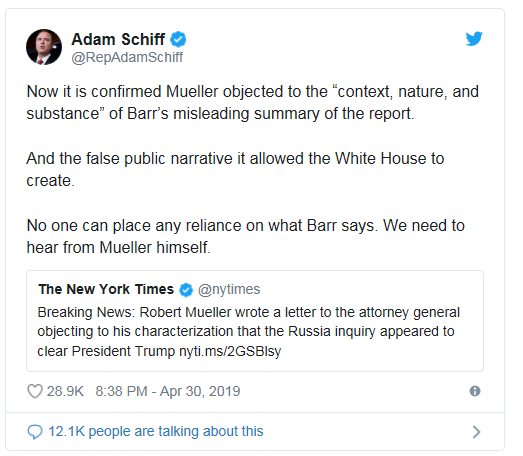
Task: Click the tweet text about Mueller objecting
Action: pyautogui.click(x=252, y=102)
